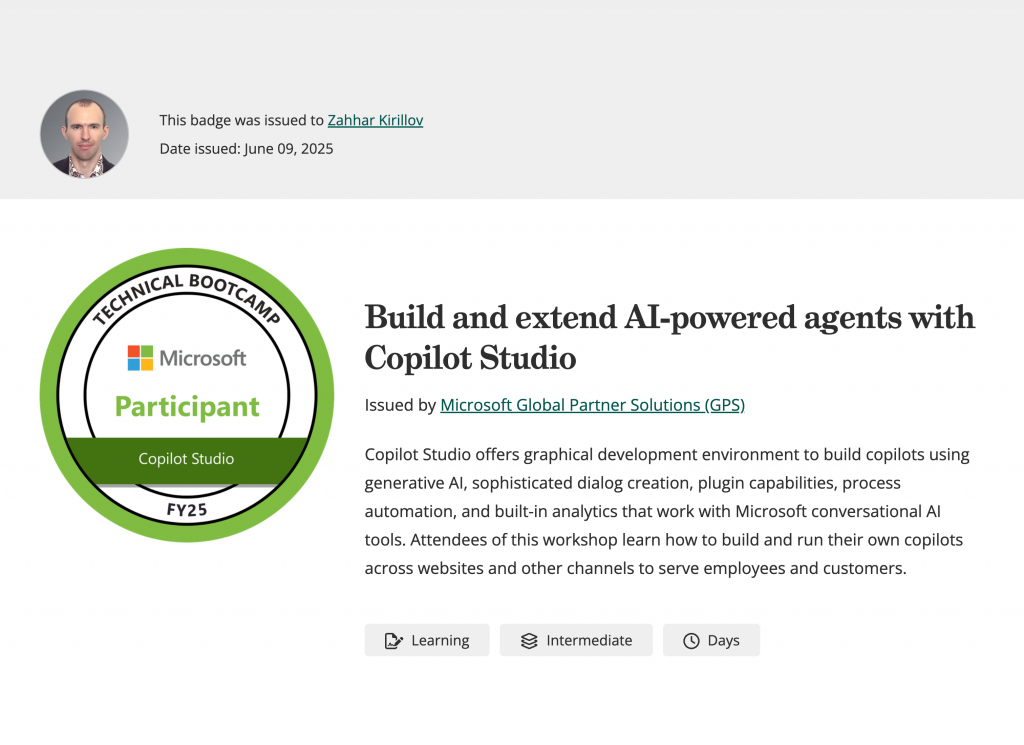The height and width of the screenshot is (745, 1024).
Task: Select the Intermediate level tag label
Action: point(589,641)
